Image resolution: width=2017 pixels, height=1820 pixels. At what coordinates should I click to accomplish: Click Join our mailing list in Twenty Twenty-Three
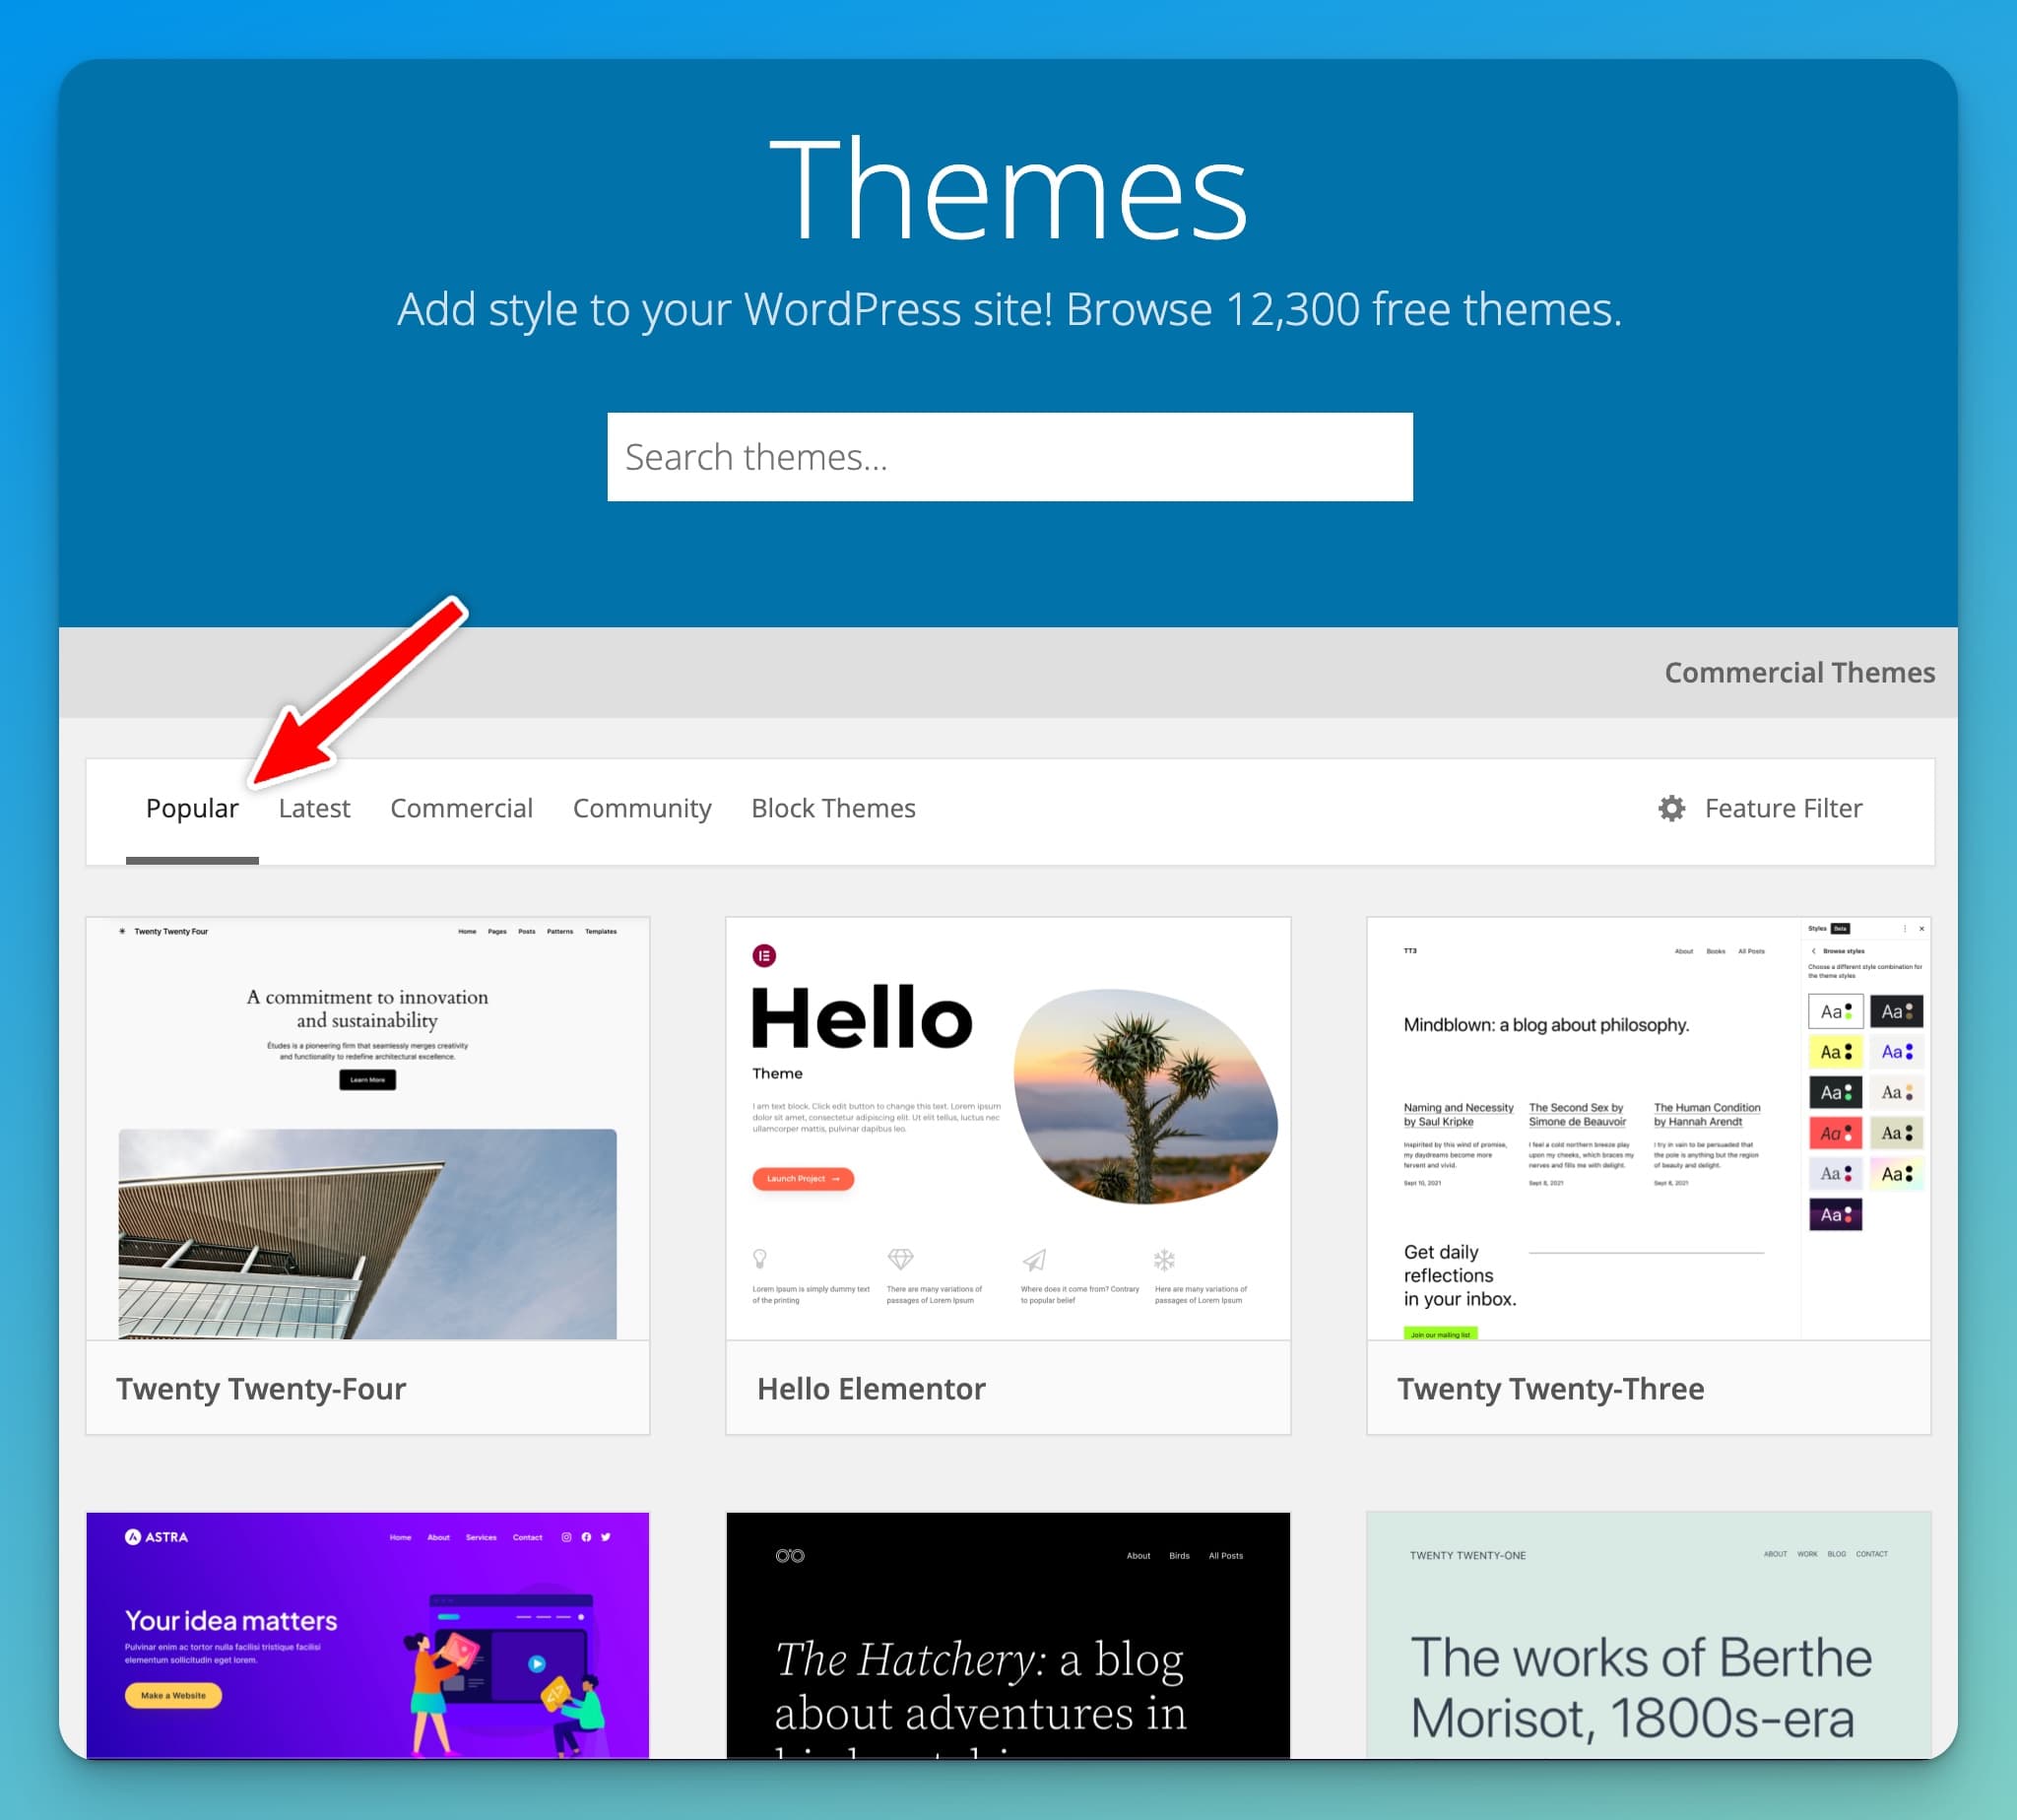tap(1440, 1333)
